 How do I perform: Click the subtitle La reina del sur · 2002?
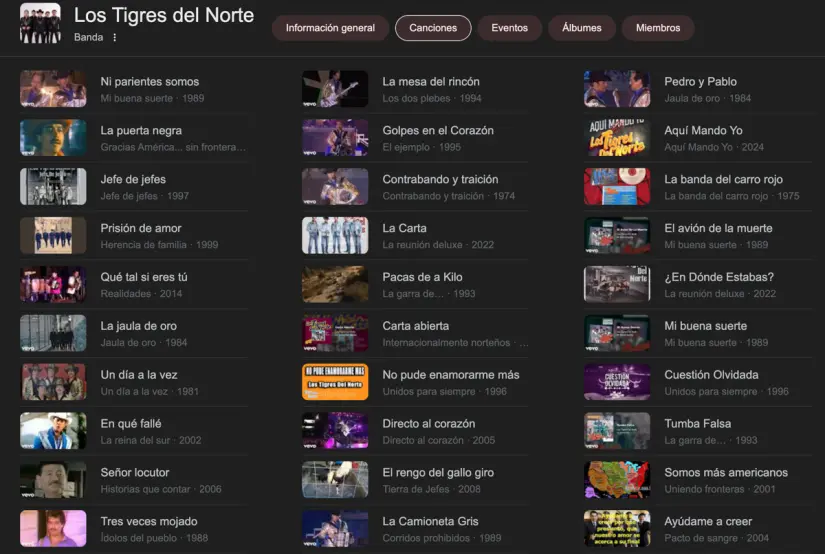(x=151, y=440)
